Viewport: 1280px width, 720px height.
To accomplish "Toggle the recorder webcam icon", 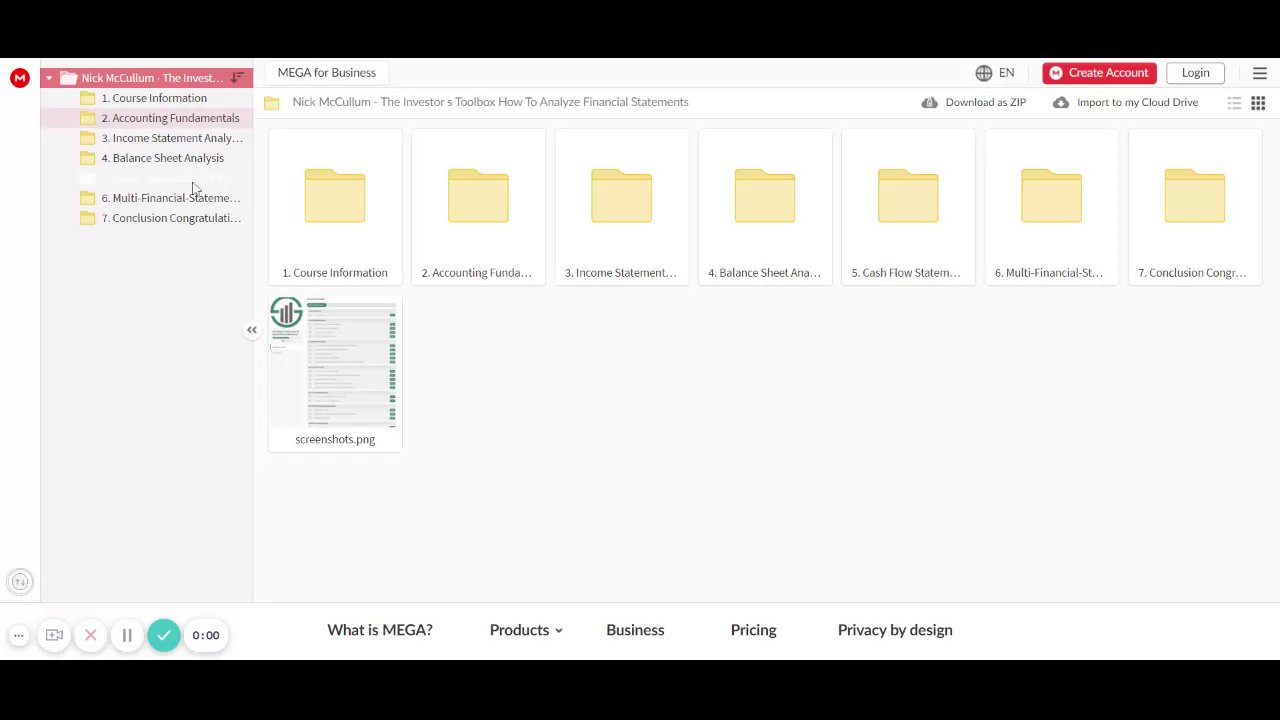I will [54, 635].
